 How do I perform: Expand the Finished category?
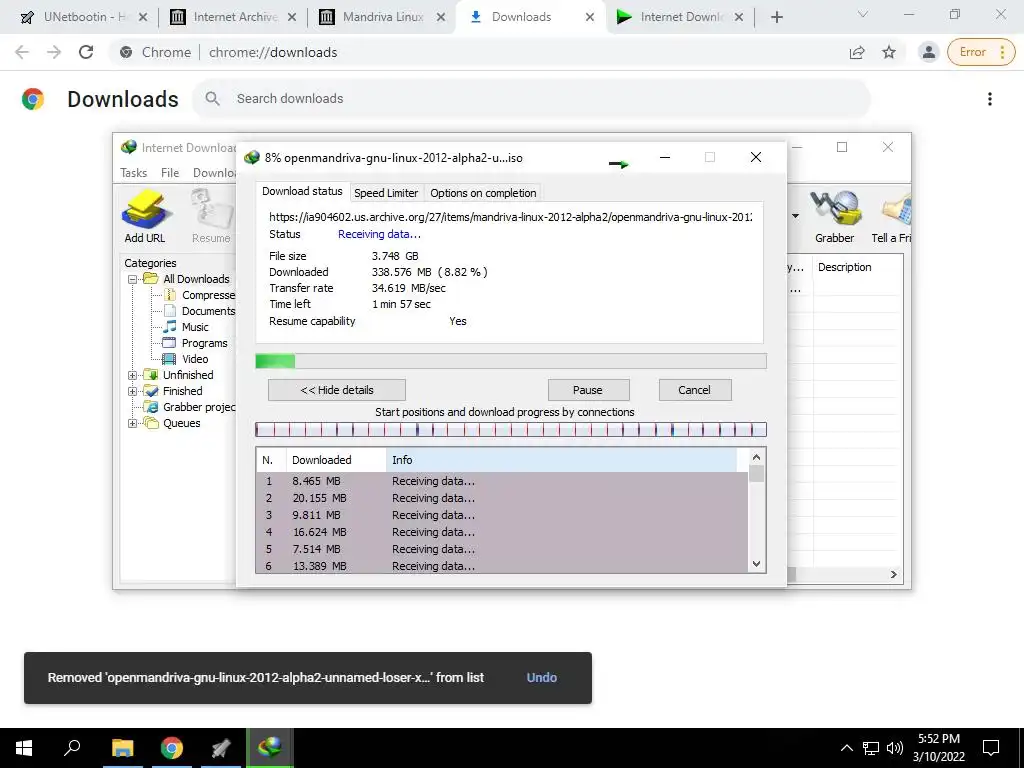133,392
